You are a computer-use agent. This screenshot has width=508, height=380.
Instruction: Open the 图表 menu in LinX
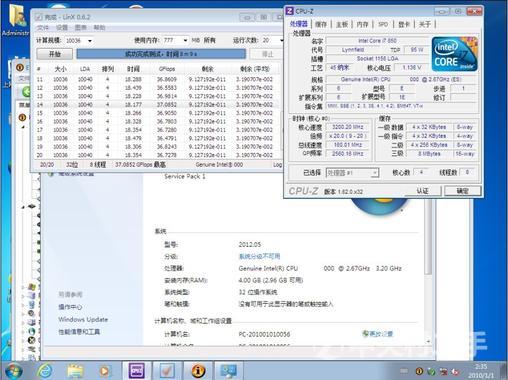tap(81, 28)
